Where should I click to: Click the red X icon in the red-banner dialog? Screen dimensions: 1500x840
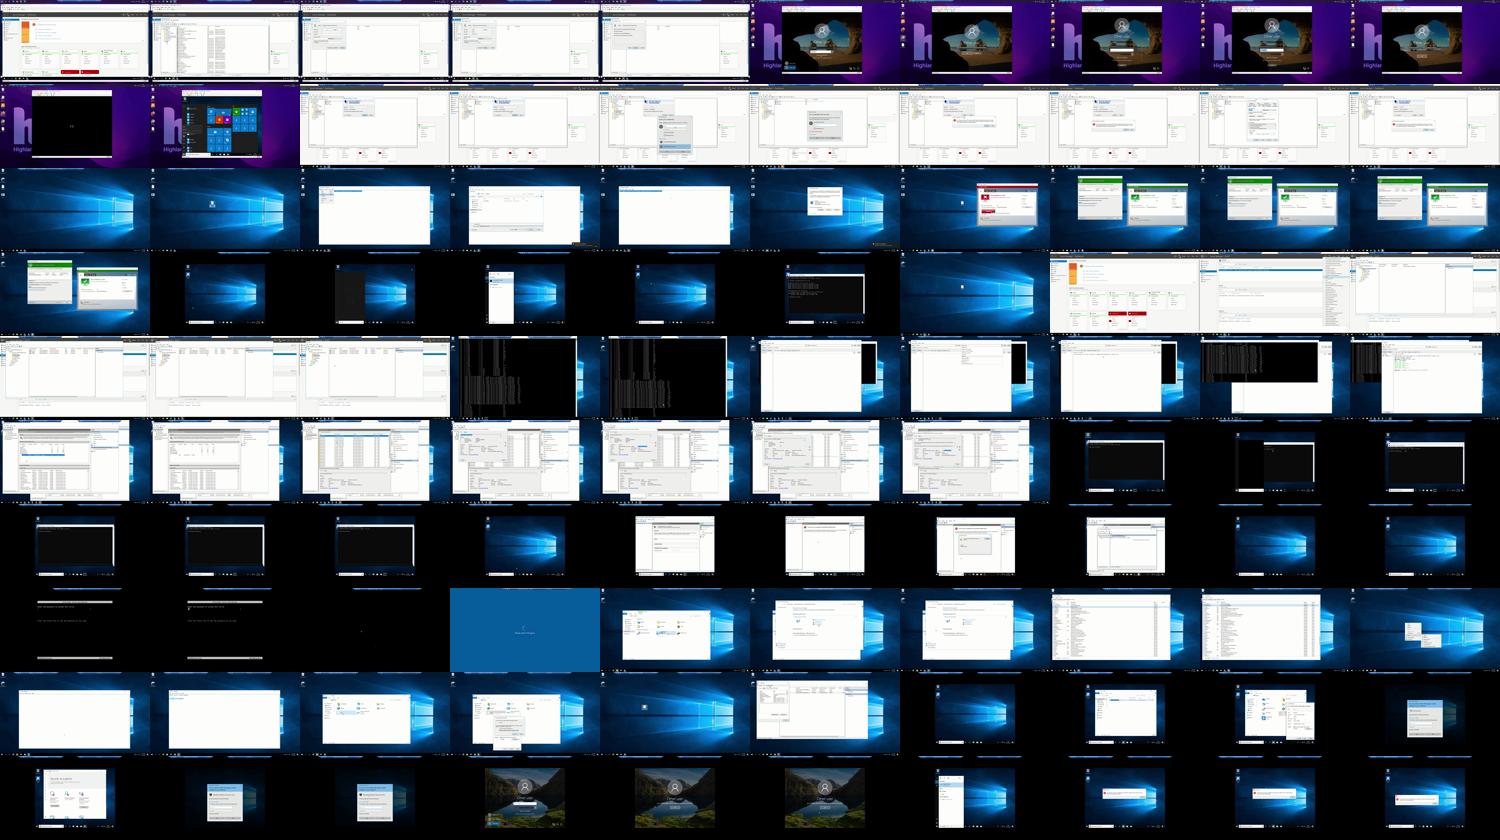(x=986, y=198)
